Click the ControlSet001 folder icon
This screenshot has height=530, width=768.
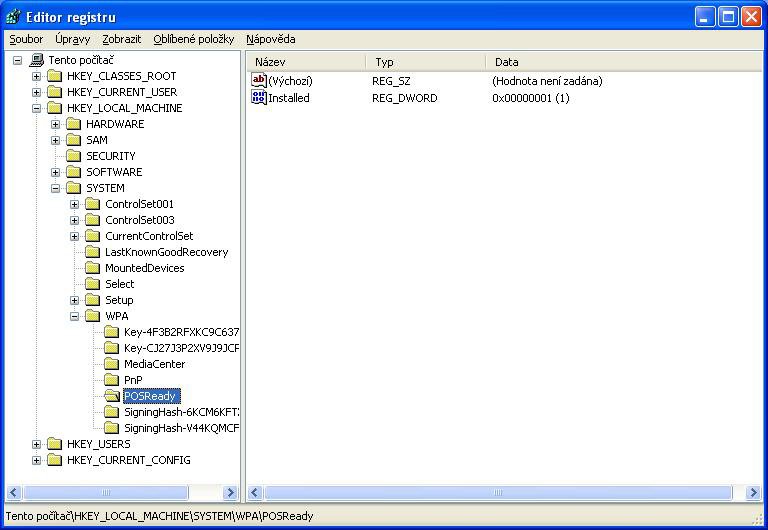(x=93, y=204)
